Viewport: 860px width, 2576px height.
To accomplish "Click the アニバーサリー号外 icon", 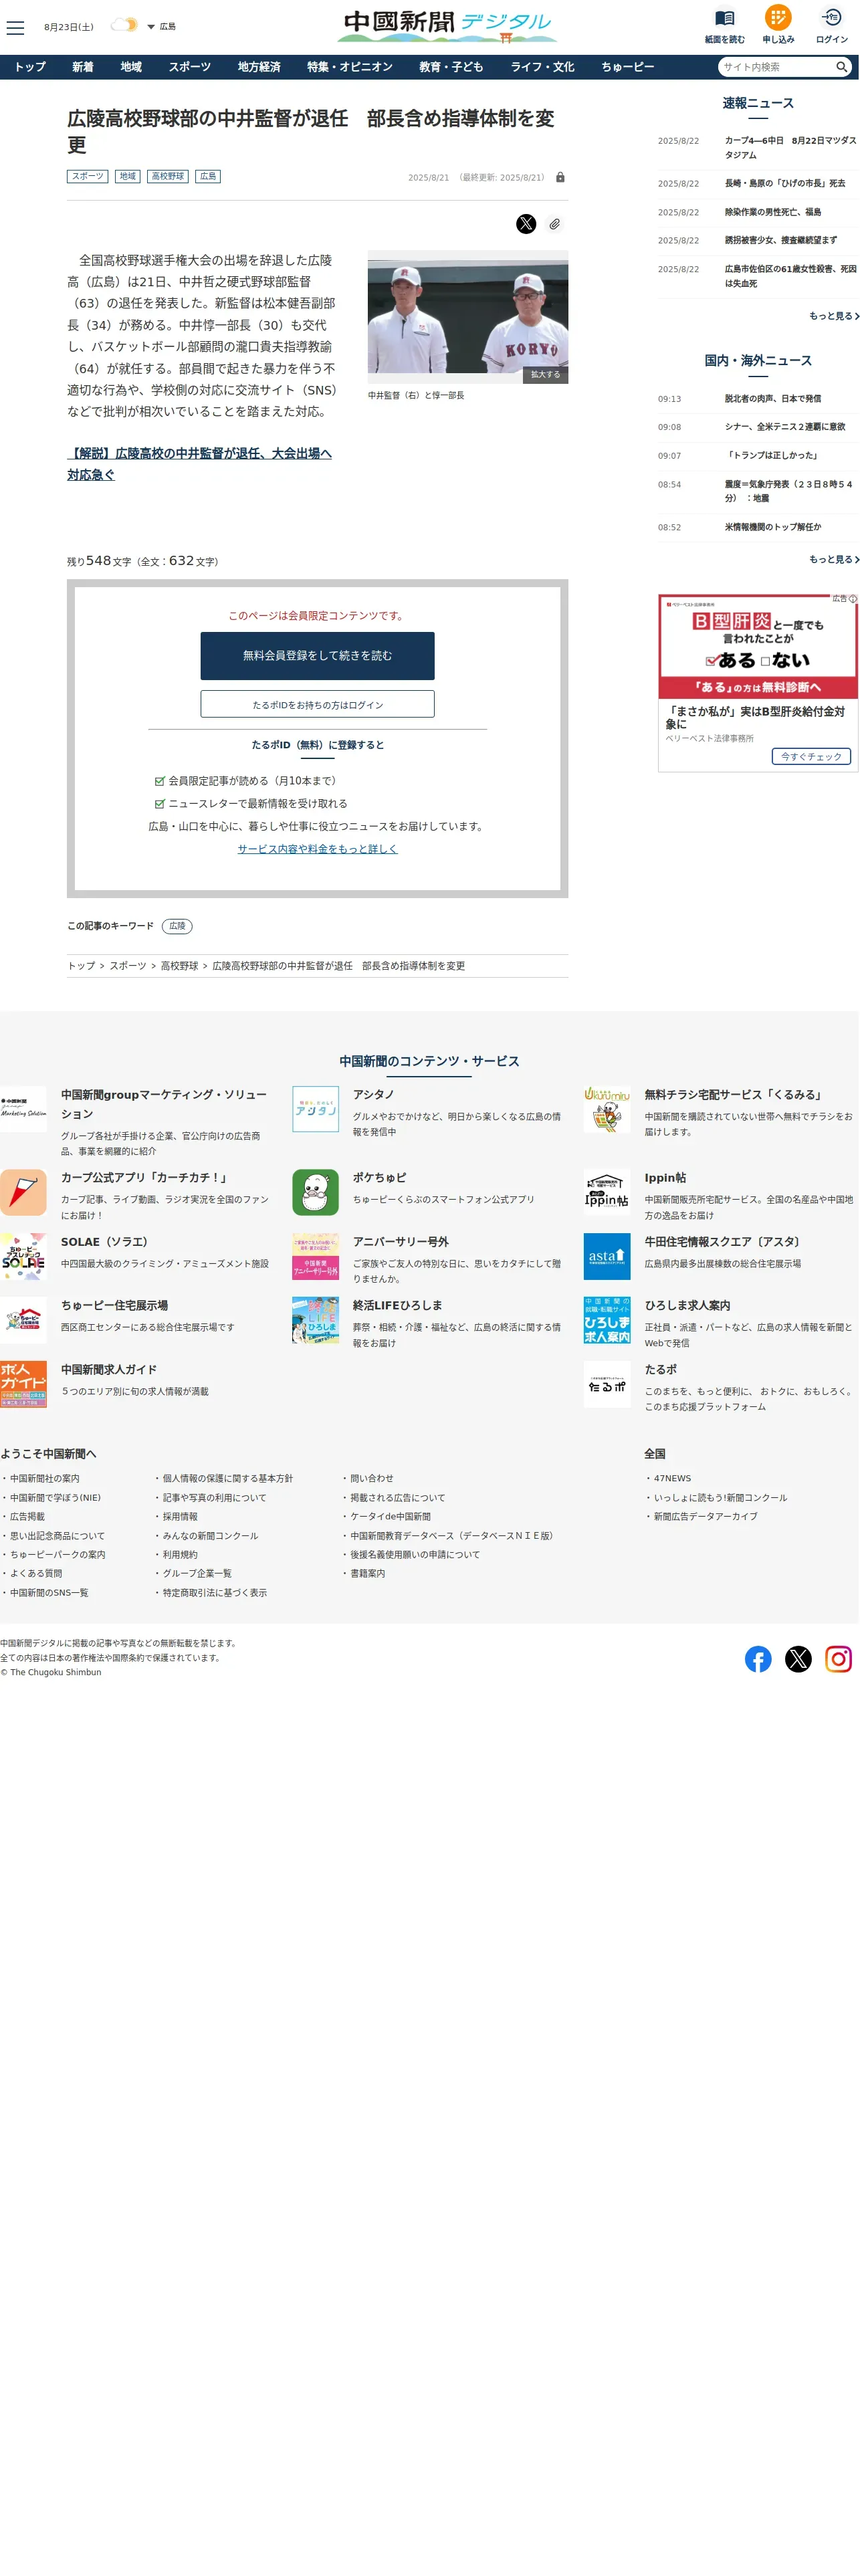I will [x=315, y=1257].
